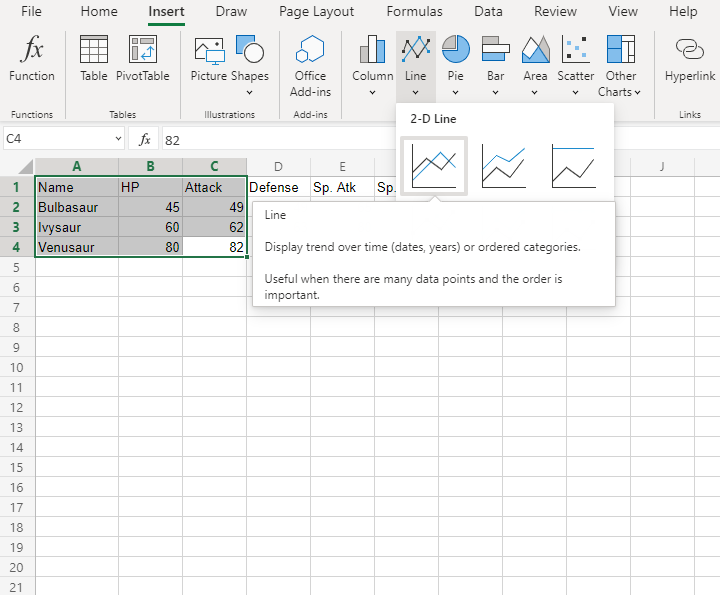Insert a Hyperlink
The width and height of the screenshot is (720, 595).
(689, 59)
